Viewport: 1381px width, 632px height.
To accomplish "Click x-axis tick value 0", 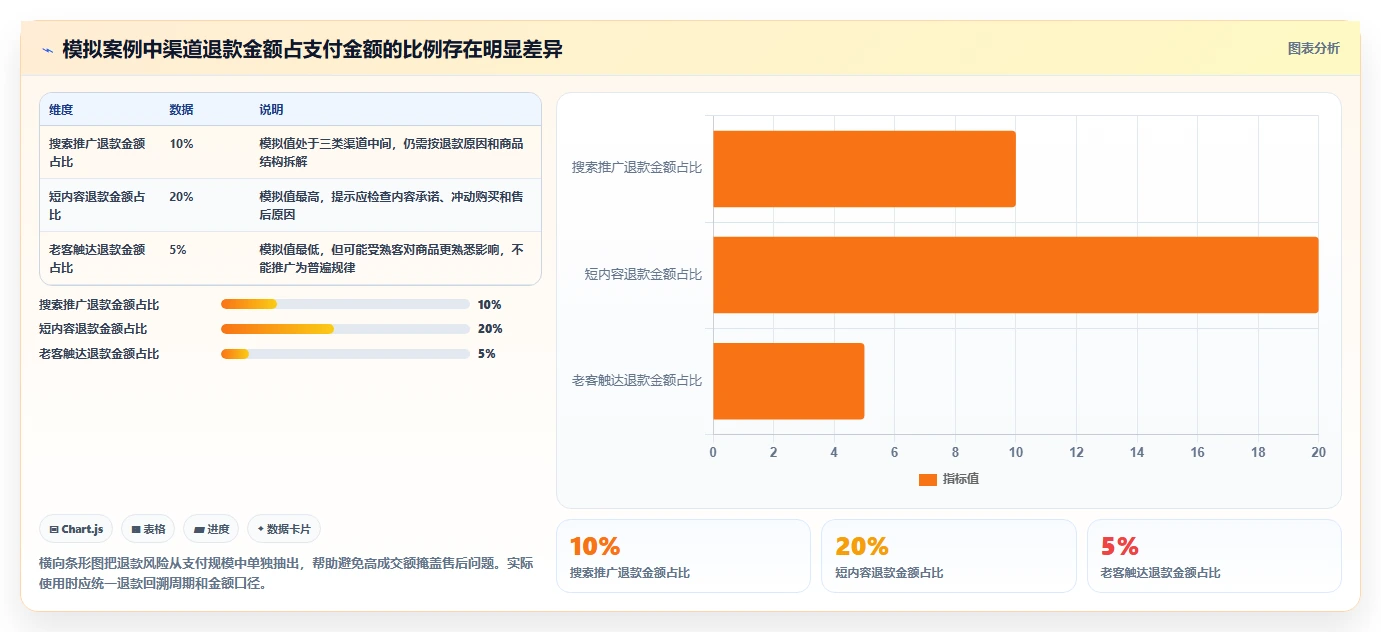I will [x=713, y=453].
